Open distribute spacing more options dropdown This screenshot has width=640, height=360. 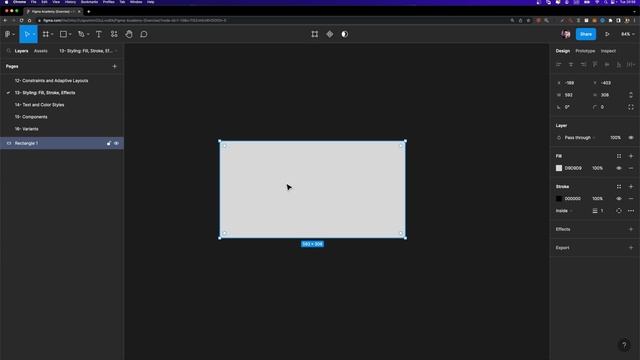631,64
